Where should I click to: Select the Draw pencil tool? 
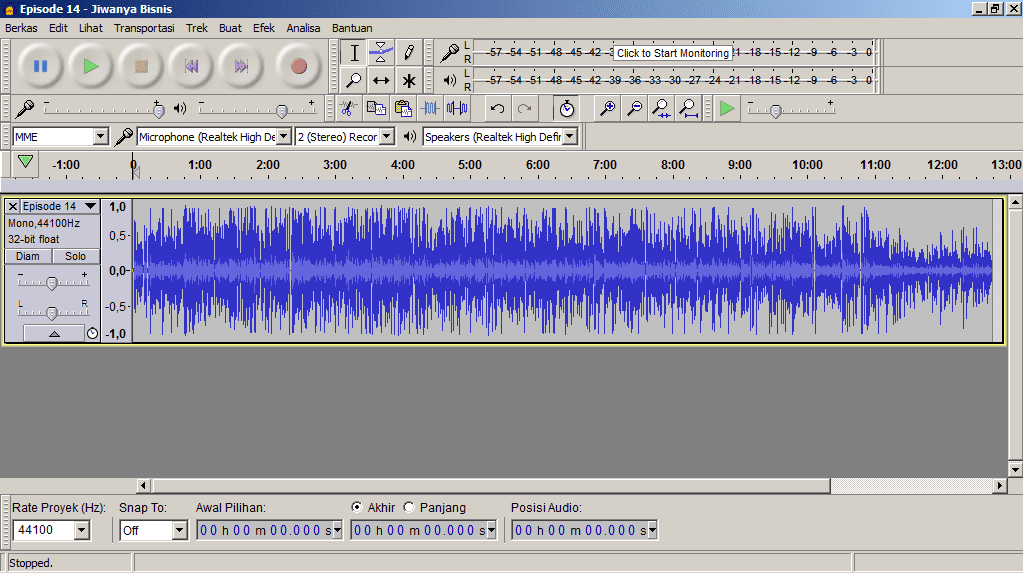(408, 53)
